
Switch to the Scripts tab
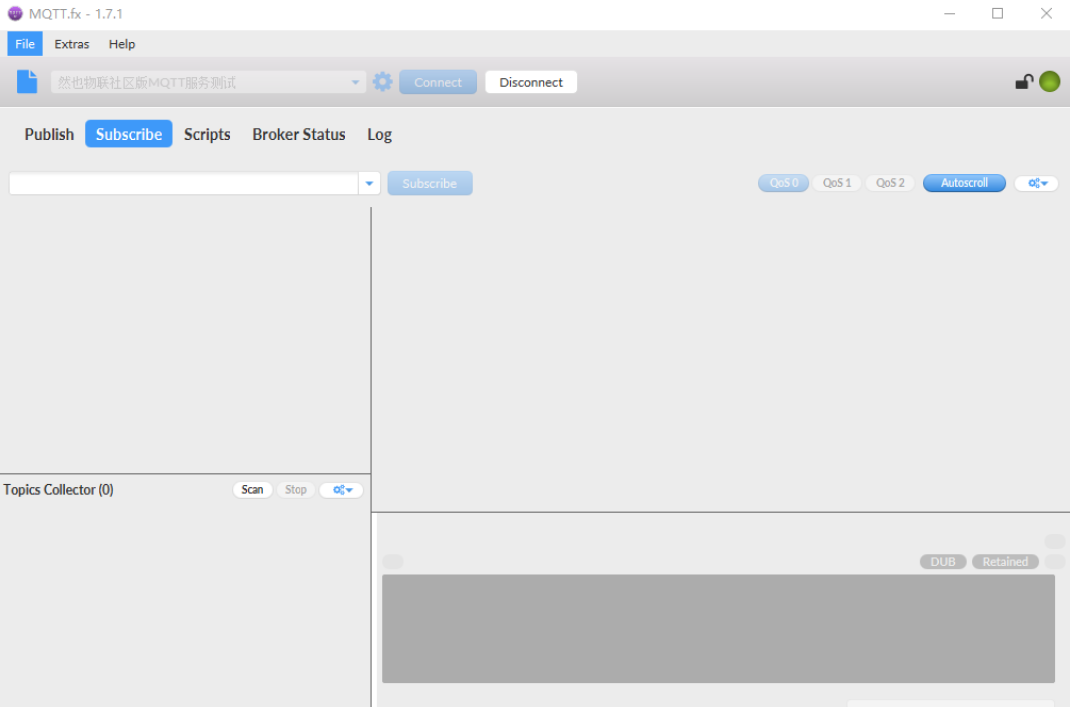(x=207, y=134)
